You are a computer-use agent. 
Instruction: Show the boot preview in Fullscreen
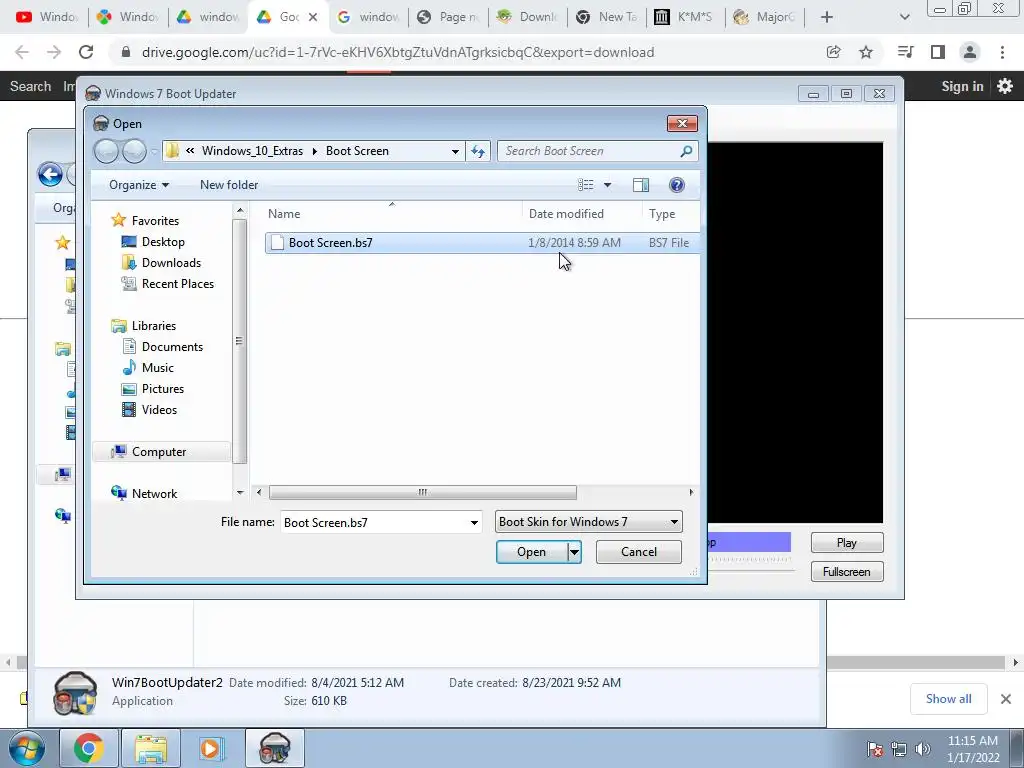(x=846, y=571)
